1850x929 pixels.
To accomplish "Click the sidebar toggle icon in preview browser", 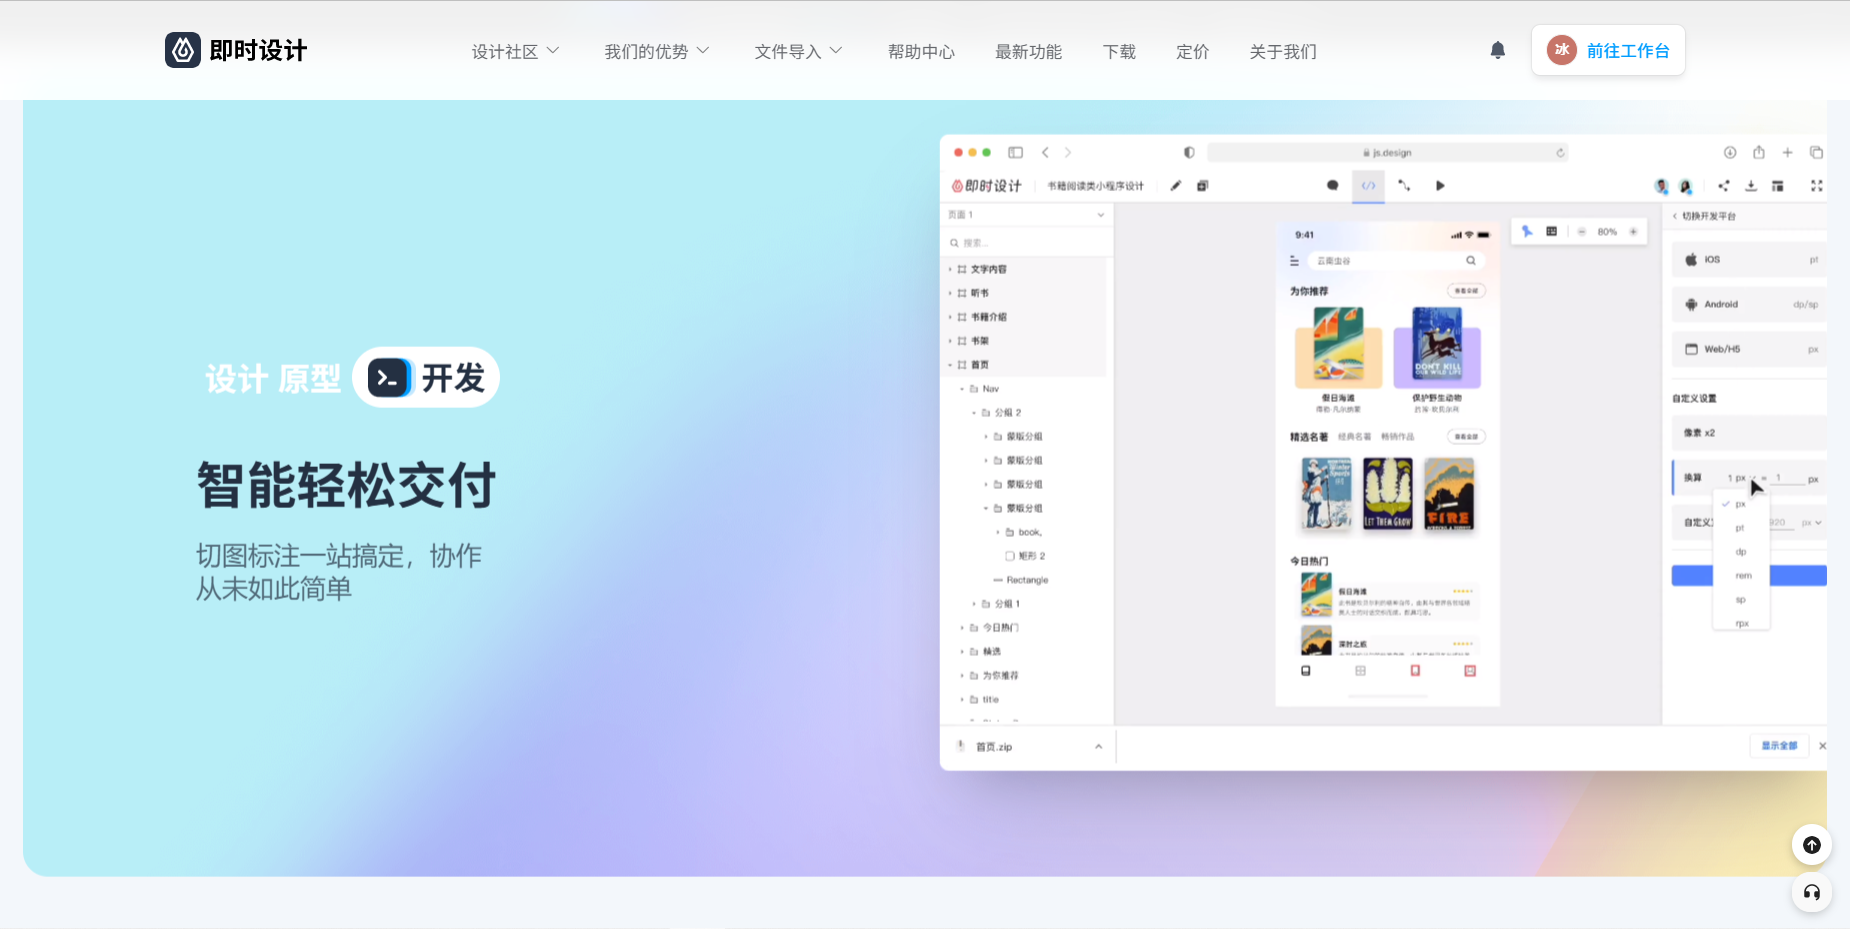I will pyautogui.click(x=1015, y=152).
